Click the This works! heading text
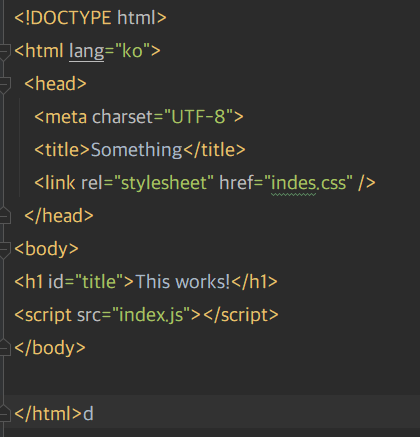 tap(183, 282)
